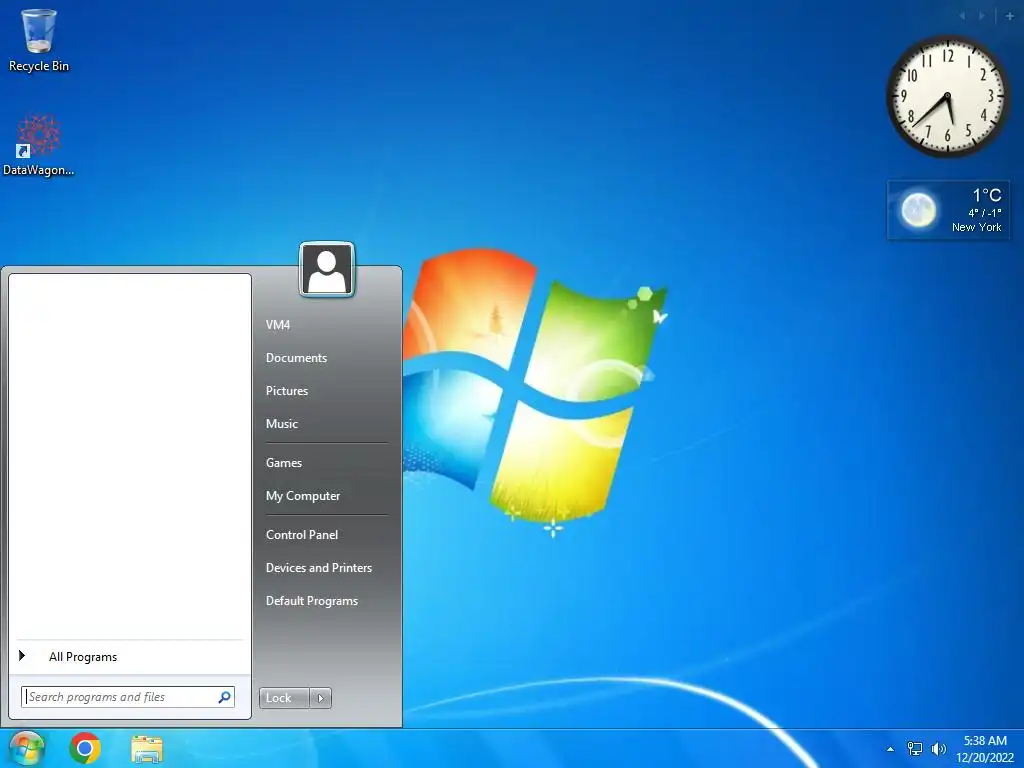
Task: Click the plus icon of the gadget bar
Action: (x=1009, y=16)
